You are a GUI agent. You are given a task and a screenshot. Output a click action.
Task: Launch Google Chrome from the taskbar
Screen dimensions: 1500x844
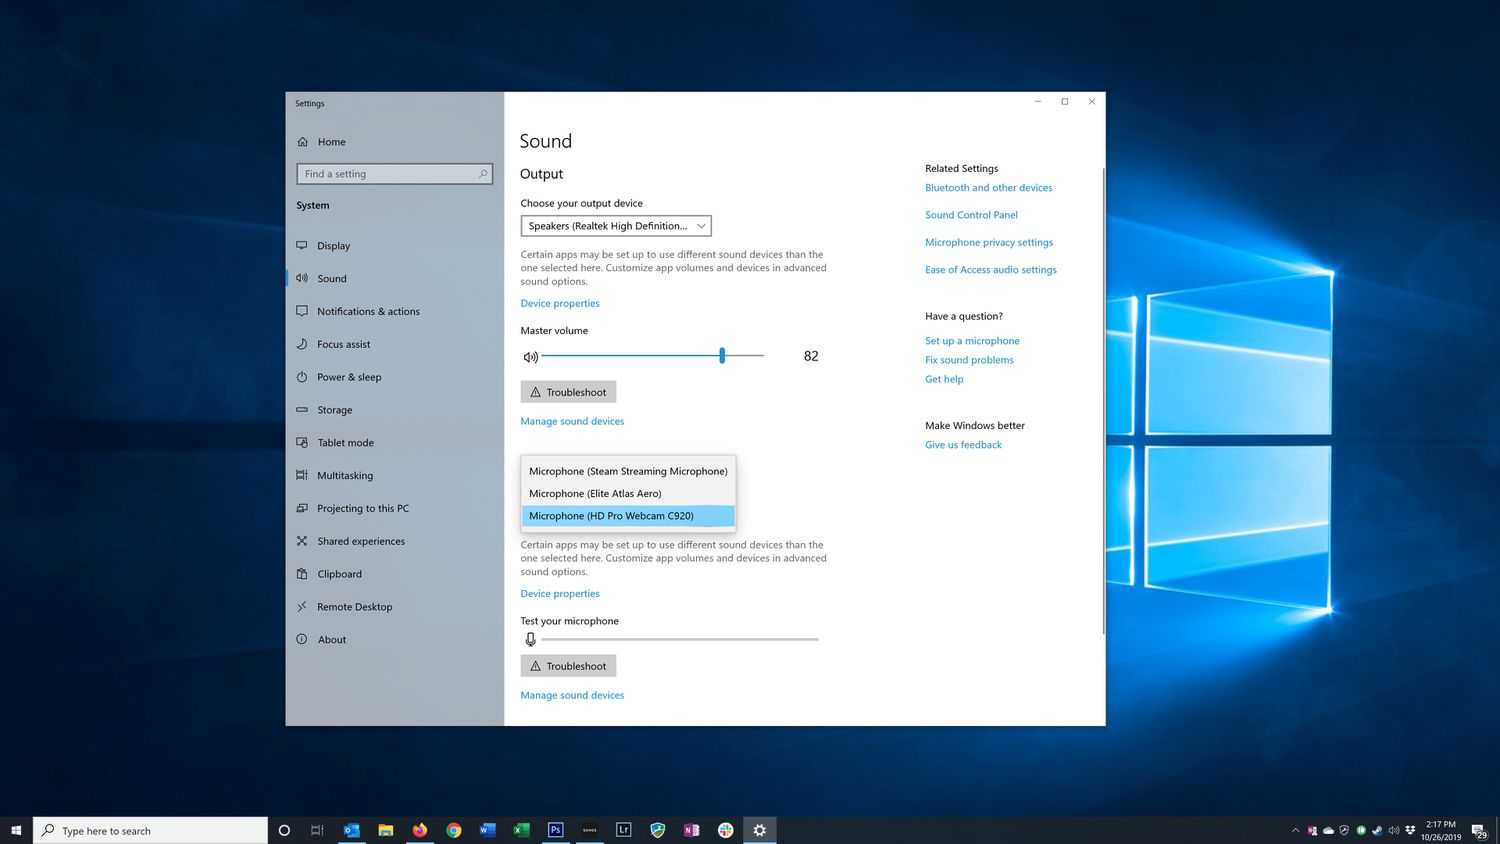click(454, 830)
